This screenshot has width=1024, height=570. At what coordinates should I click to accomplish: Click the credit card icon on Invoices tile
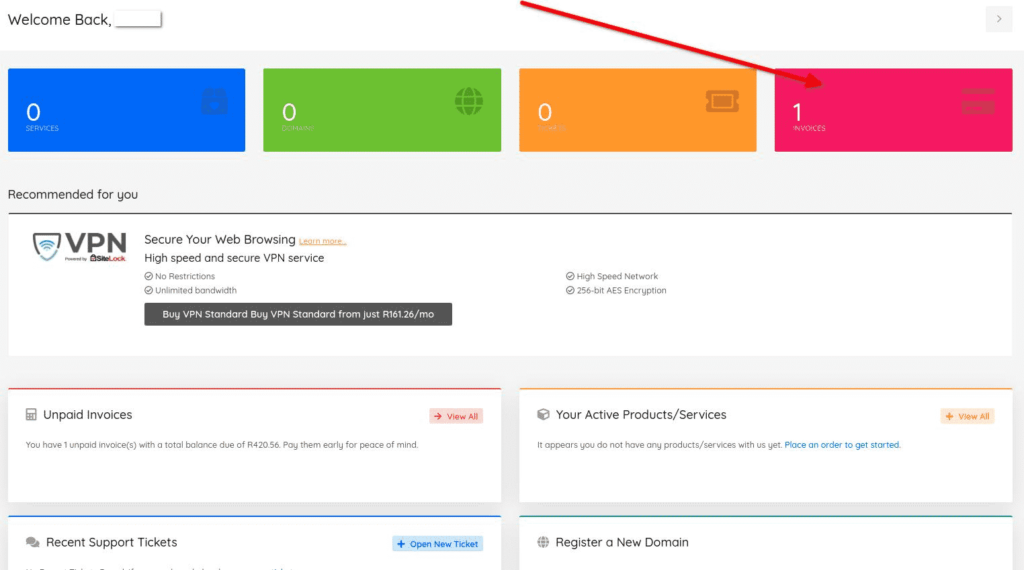pos(978,101)
